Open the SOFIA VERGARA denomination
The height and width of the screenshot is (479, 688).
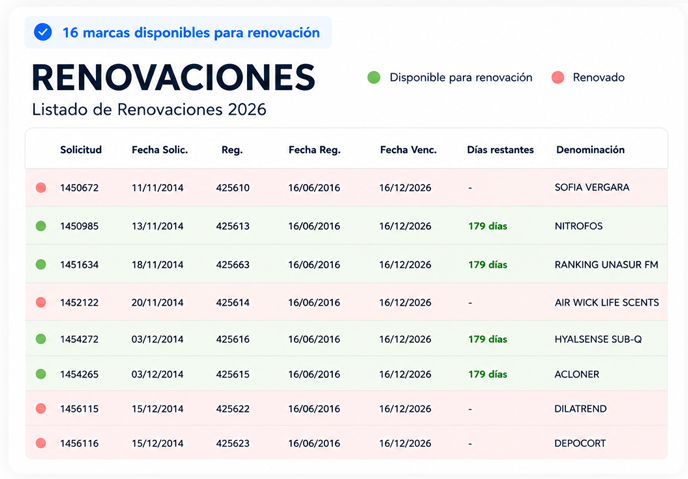point(592,187)
